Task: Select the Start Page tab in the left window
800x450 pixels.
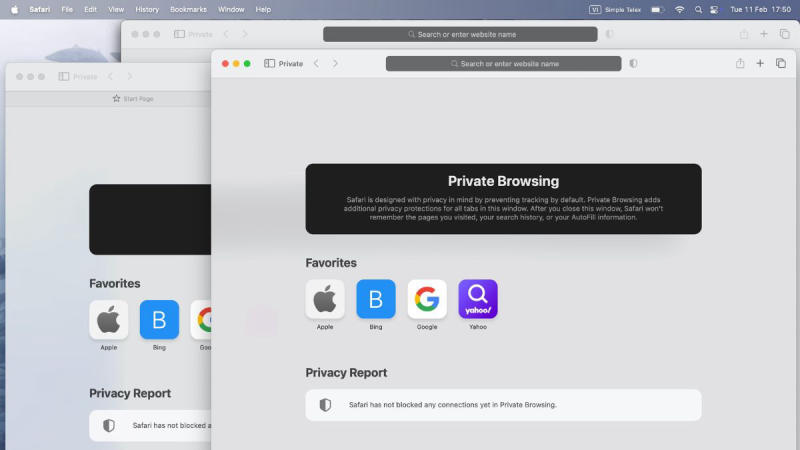Action: (133, 99)
